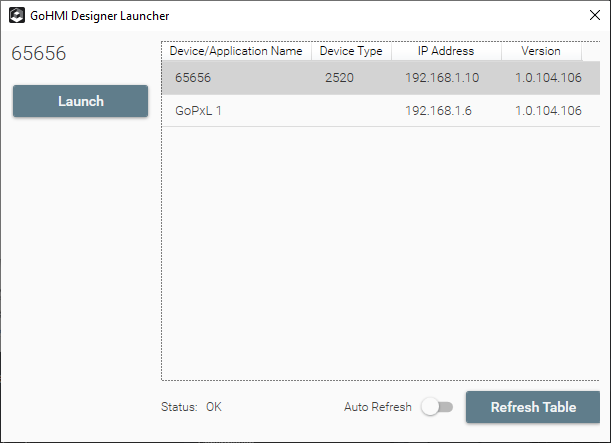This screenshot has width=611, height=443.
Task: Sort by Device Type column header
Action: (x=351, y=51)
